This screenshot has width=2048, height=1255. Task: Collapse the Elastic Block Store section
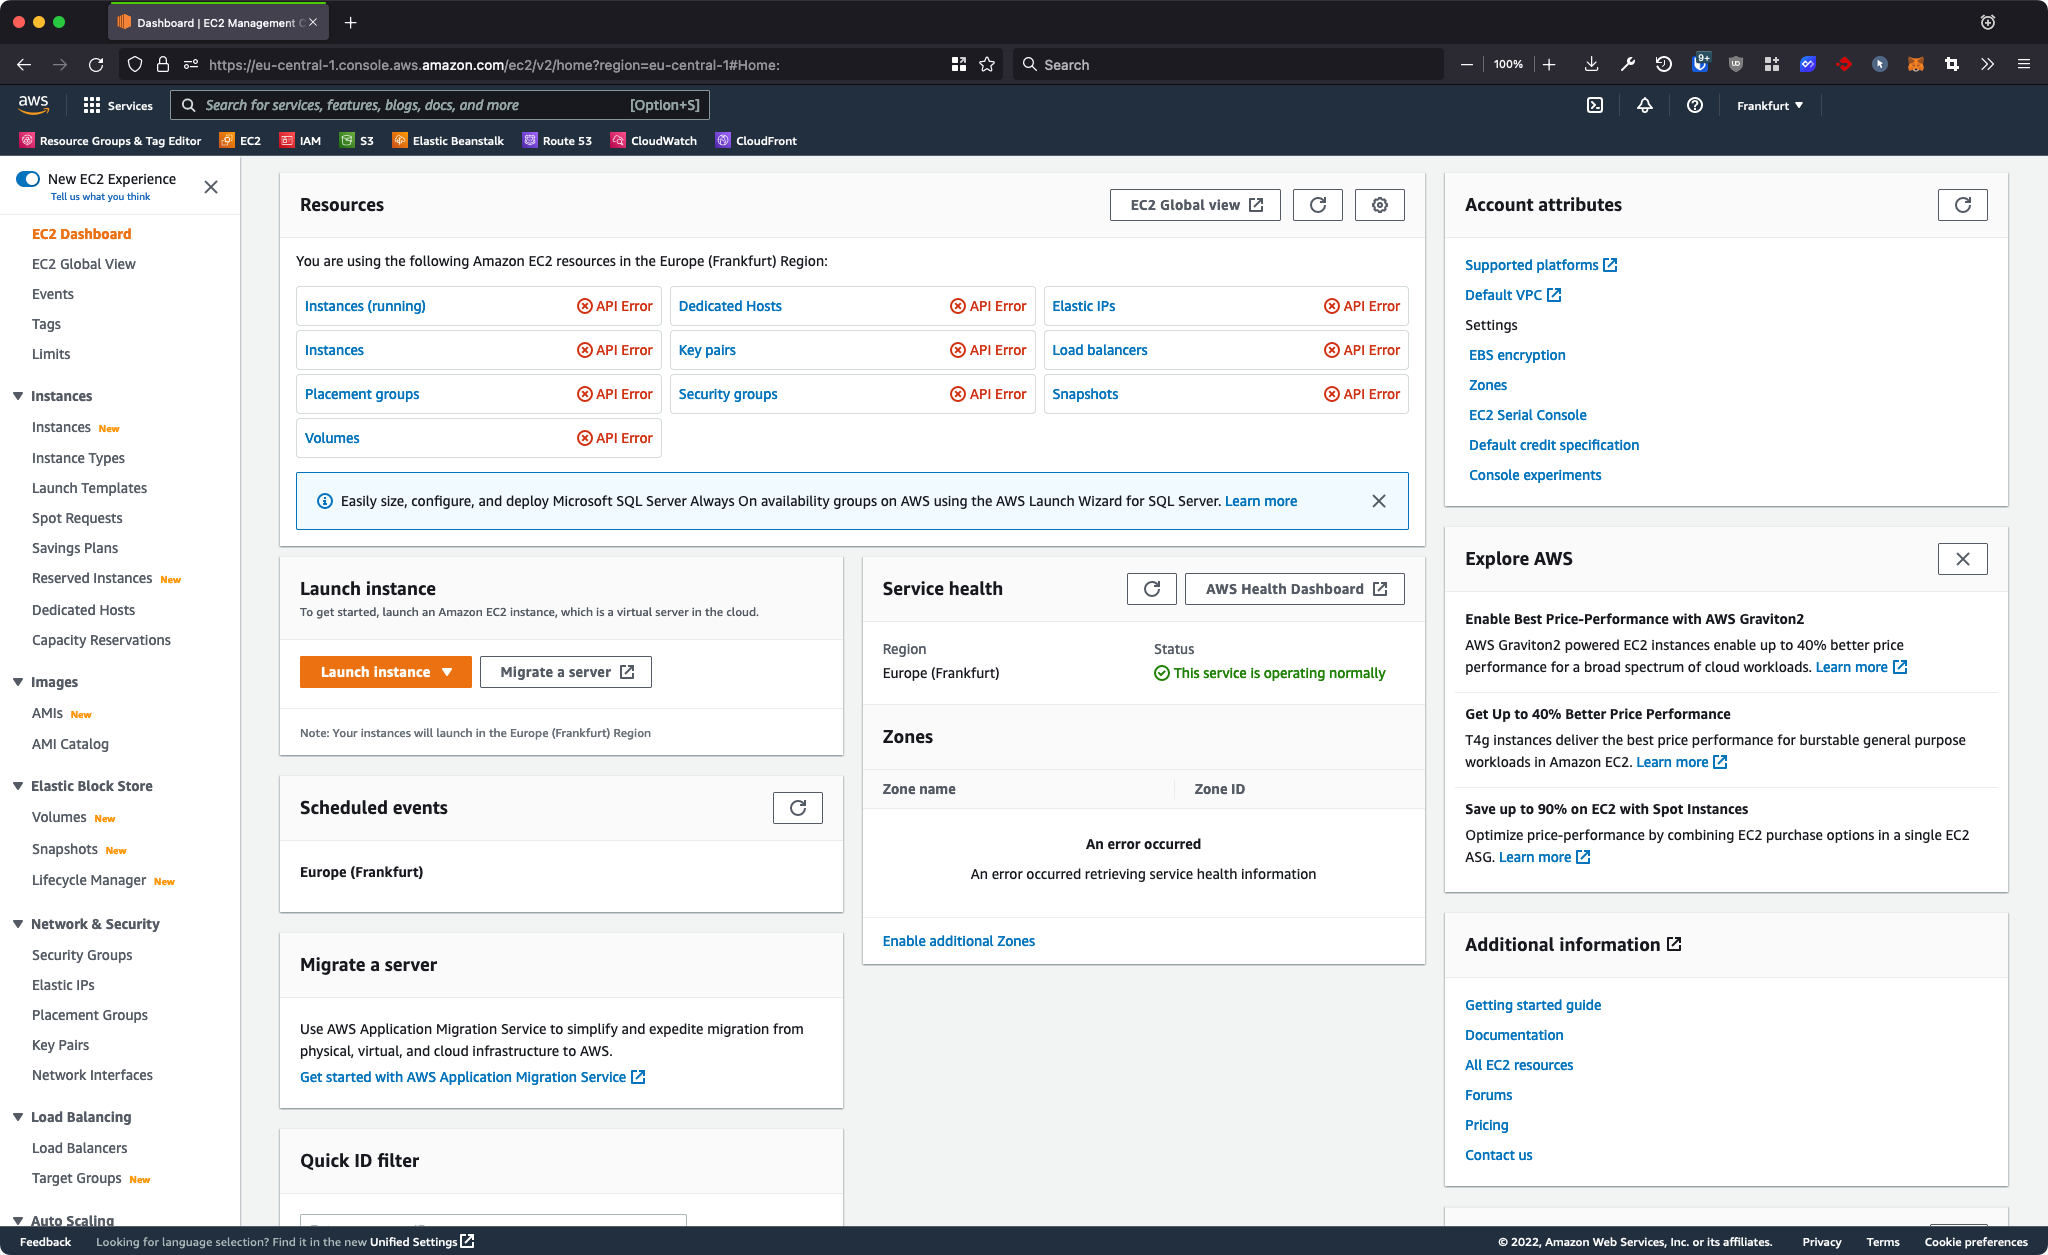coord(18,786)
